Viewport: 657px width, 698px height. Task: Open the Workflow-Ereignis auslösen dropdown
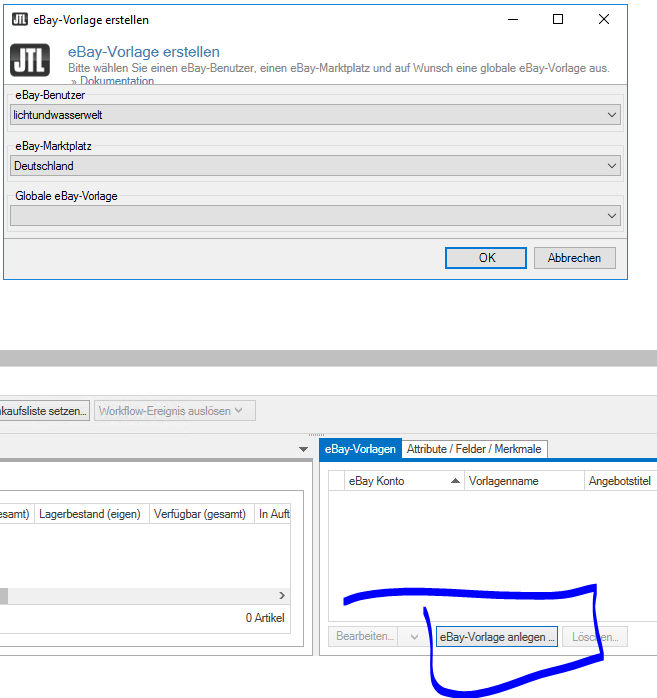174,410
